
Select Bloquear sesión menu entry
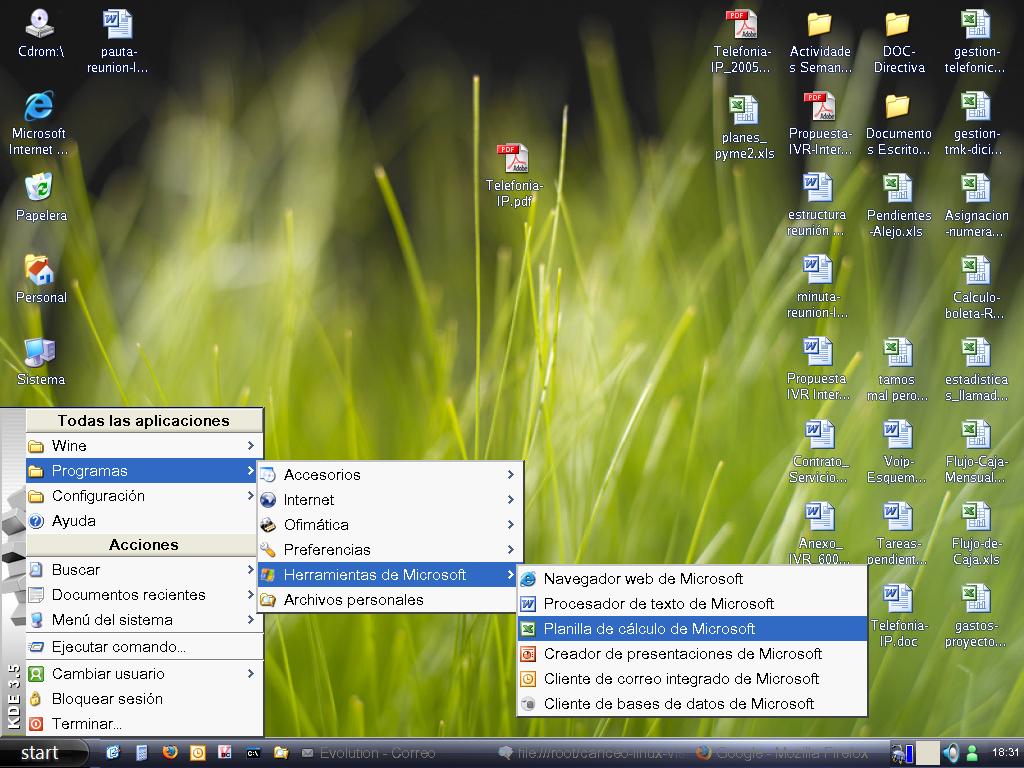144,699
